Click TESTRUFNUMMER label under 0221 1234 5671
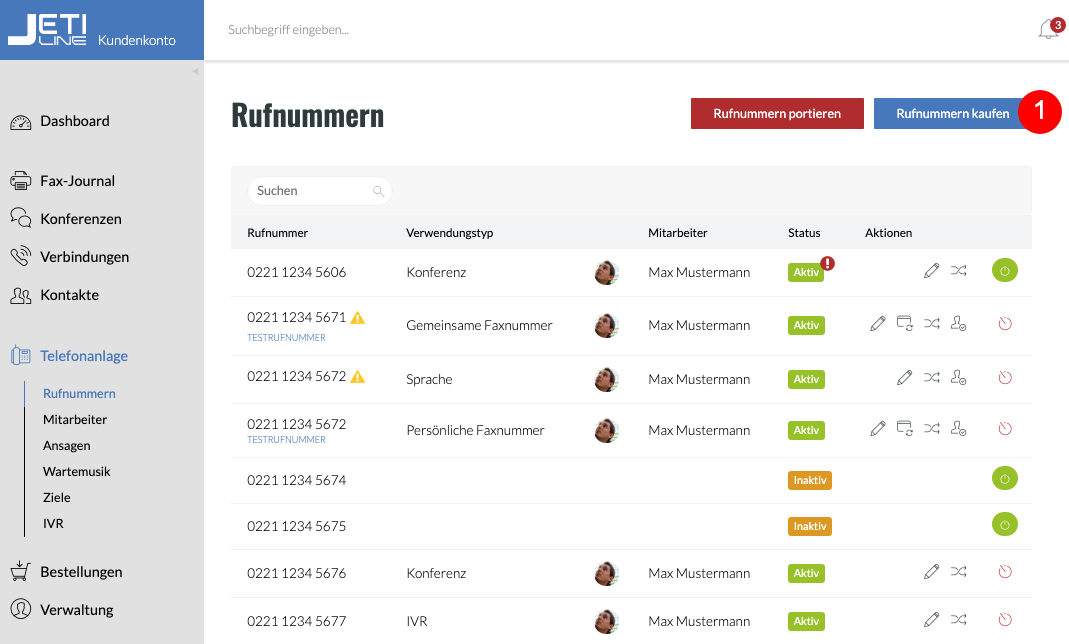This screenshot has width=1069, height=644. [x=286, y=337]
